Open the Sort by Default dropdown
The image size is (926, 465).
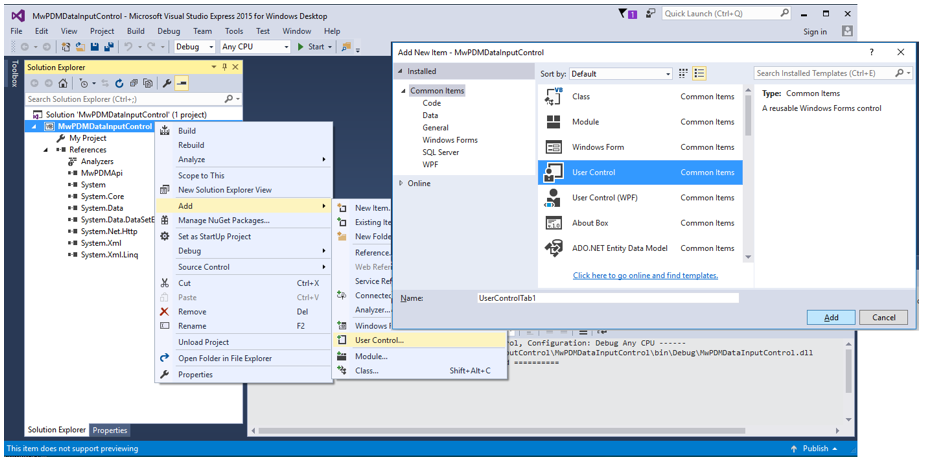621,74
